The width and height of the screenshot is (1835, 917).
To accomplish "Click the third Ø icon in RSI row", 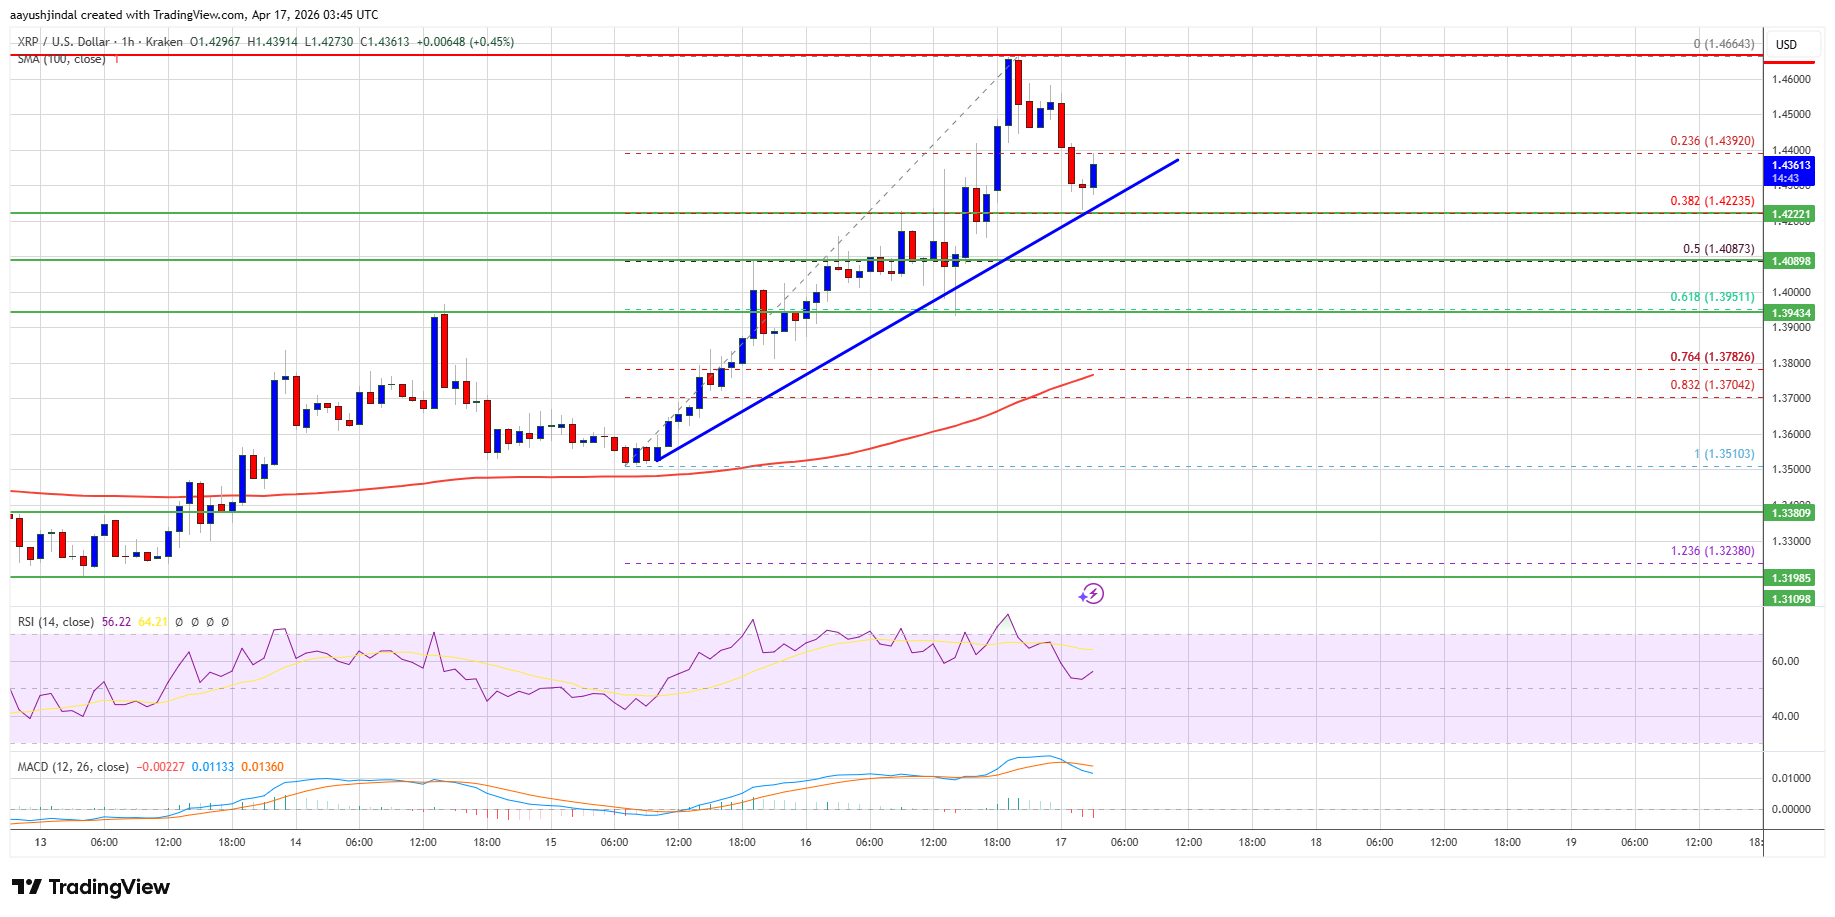I will coord(209,621).
